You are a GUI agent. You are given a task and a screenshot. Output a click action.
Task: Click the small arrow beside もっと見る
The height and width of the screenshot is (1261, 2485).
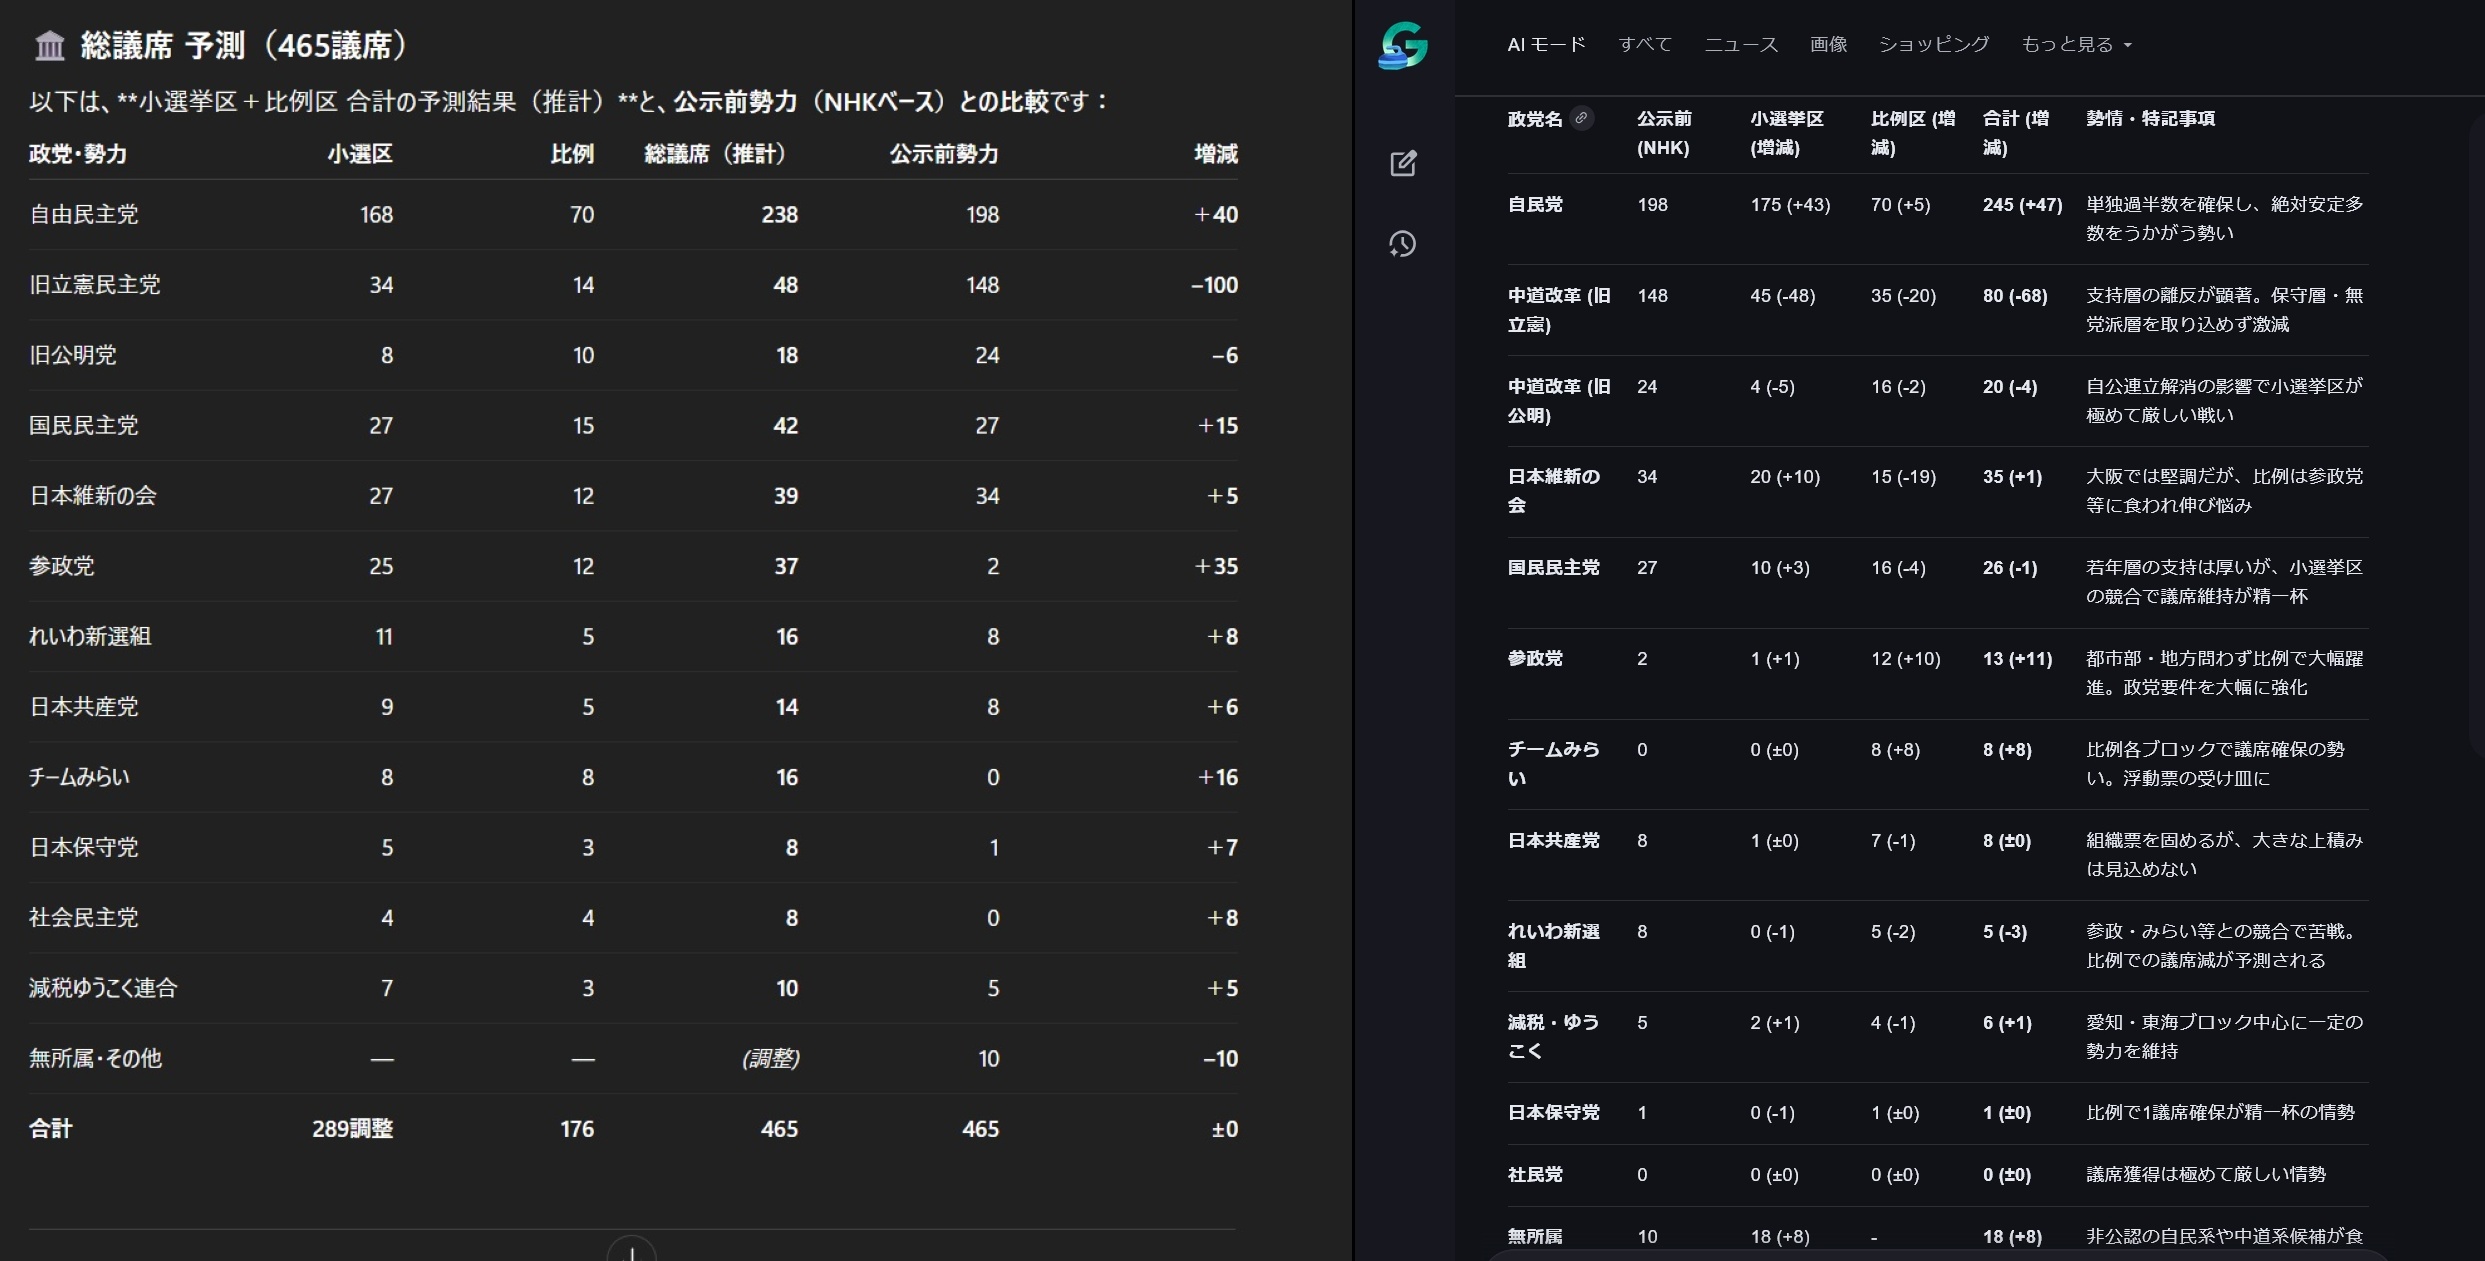[x=2127, y=45]
